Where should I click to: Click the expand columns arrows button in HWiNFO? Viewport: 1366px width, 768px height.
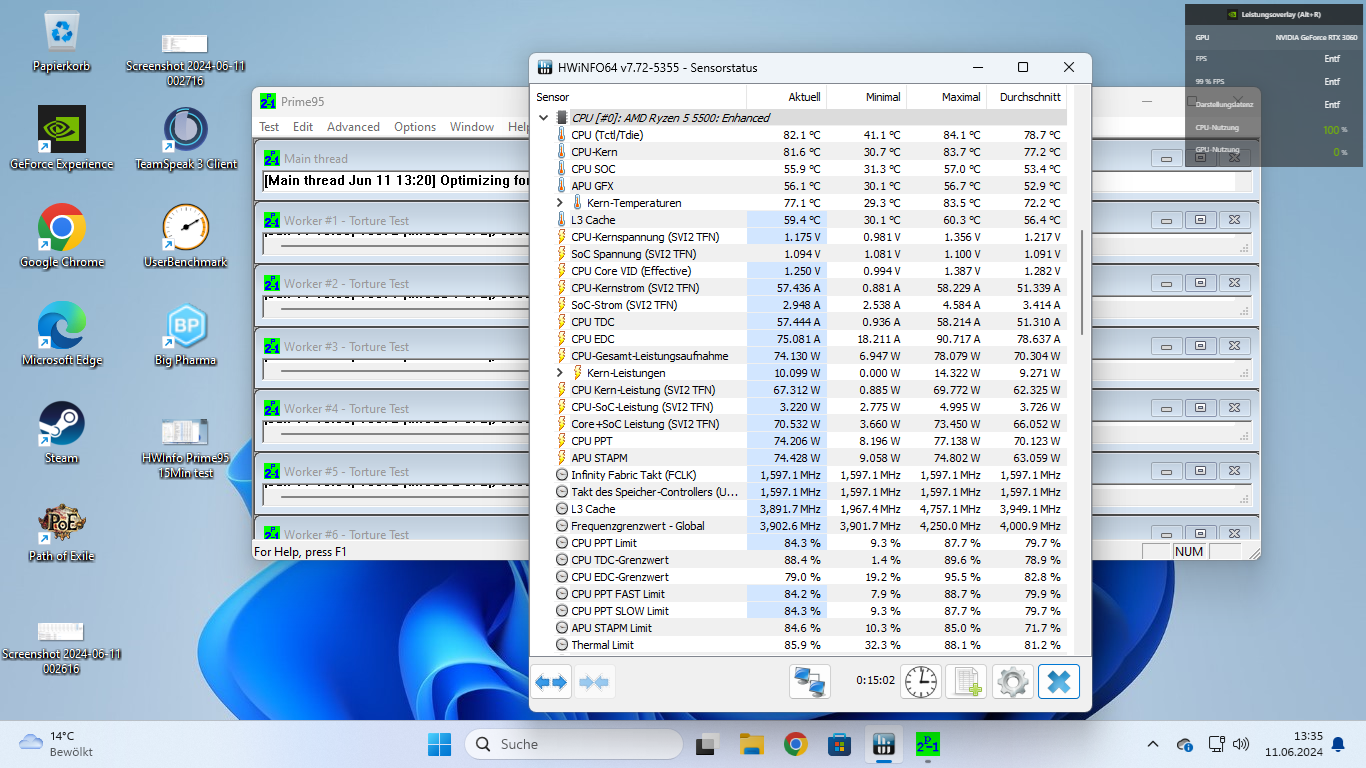coord(551,682)
